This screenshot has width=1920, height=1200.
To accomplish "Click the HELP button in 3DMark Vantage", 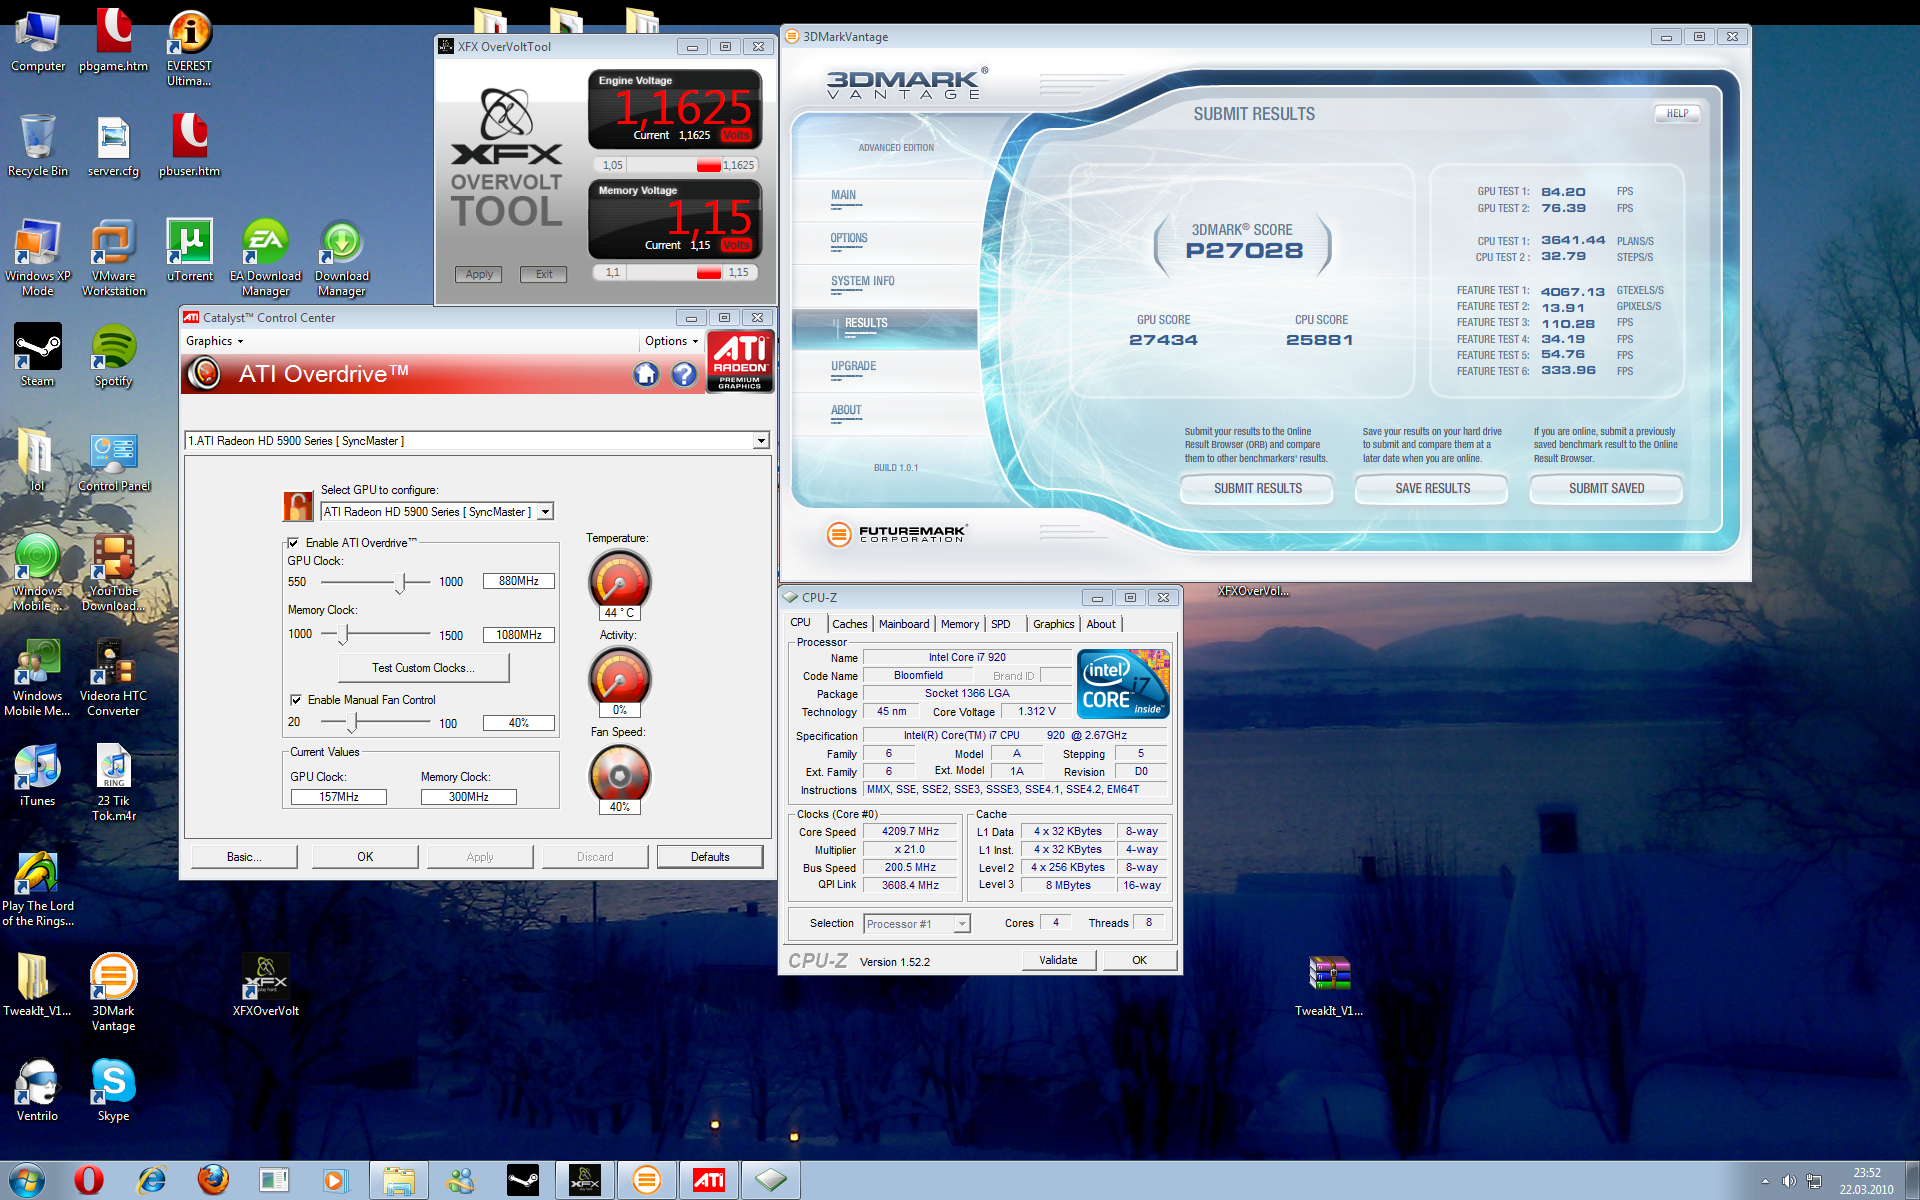I will point(1677,114).
